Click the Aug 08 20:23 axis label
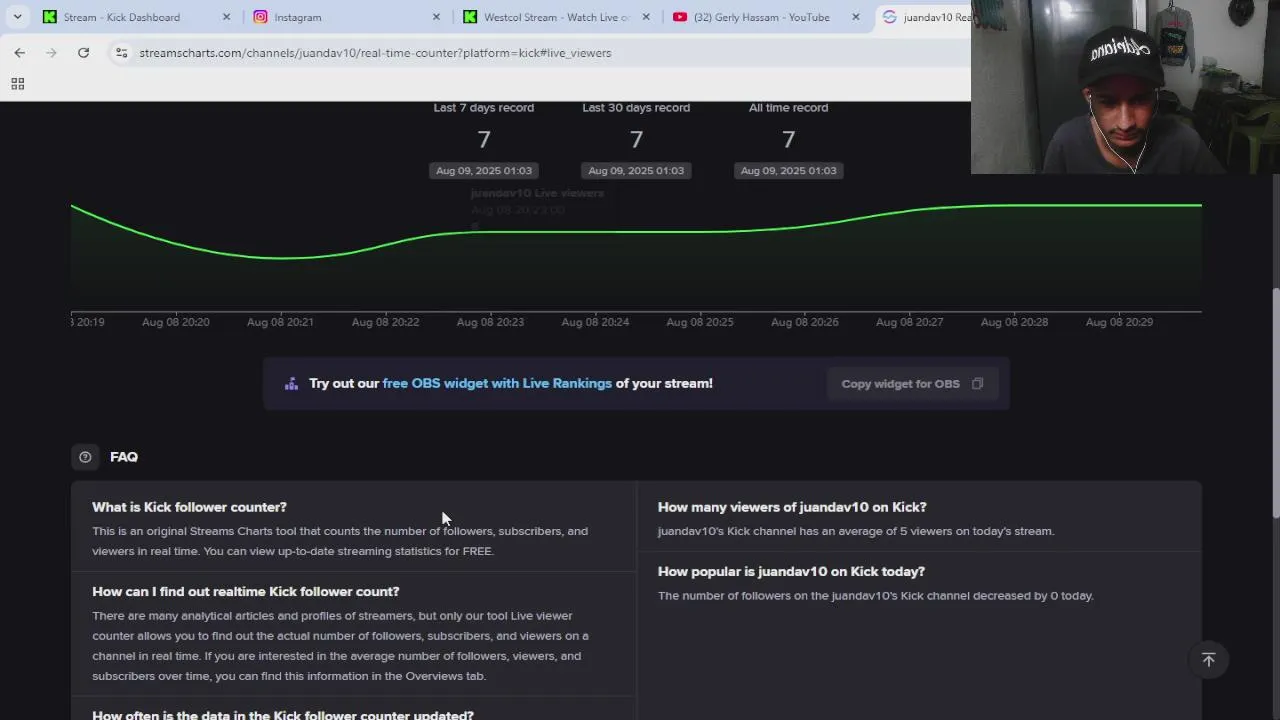 (x=490, y=322)
